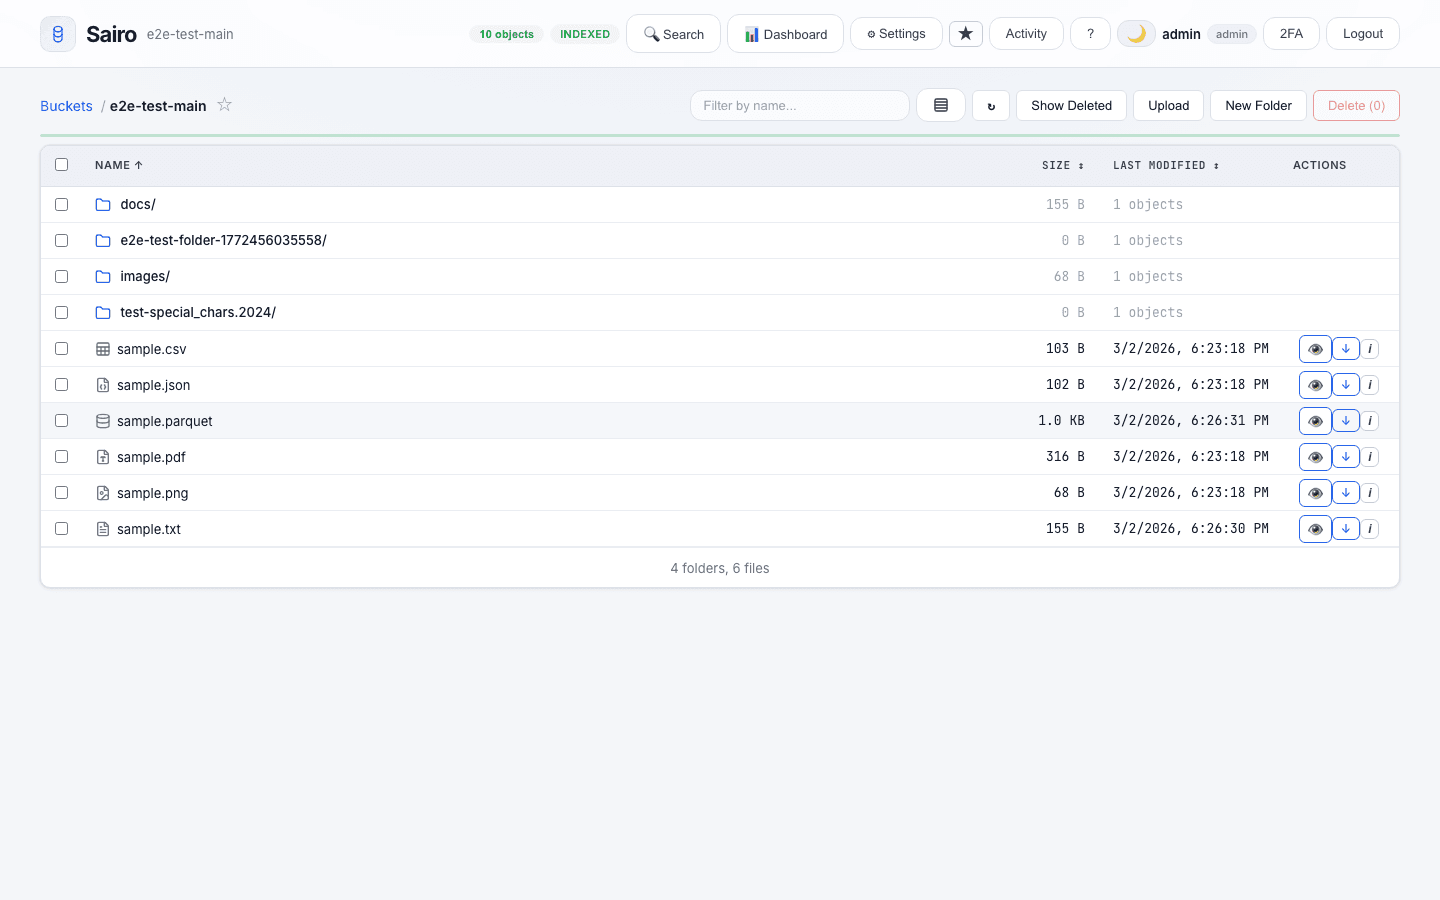Go back to Buckets breadcrumb

pos(66,106)
